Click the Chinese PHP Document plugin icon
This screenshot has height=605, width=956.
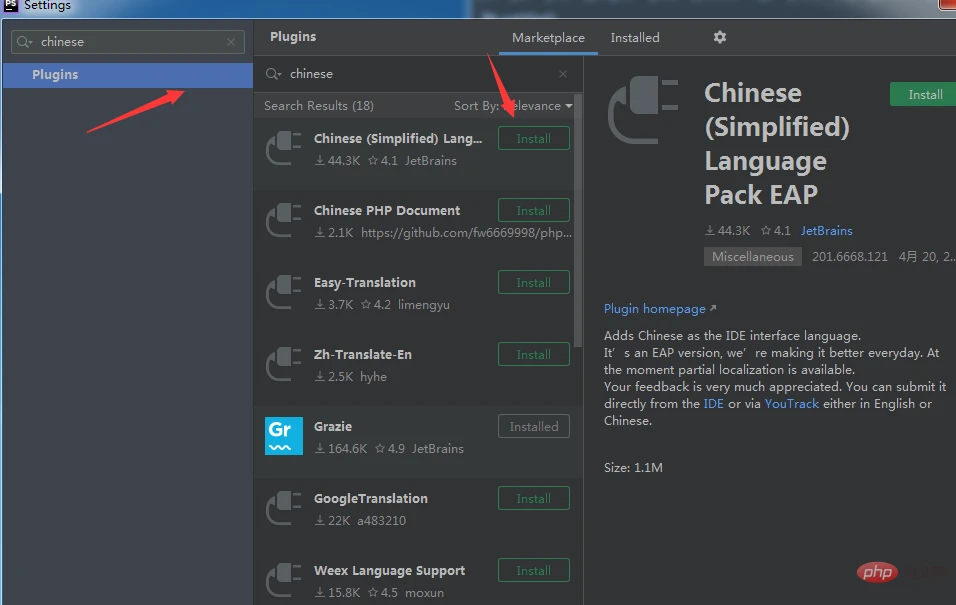tap(284, 220)
